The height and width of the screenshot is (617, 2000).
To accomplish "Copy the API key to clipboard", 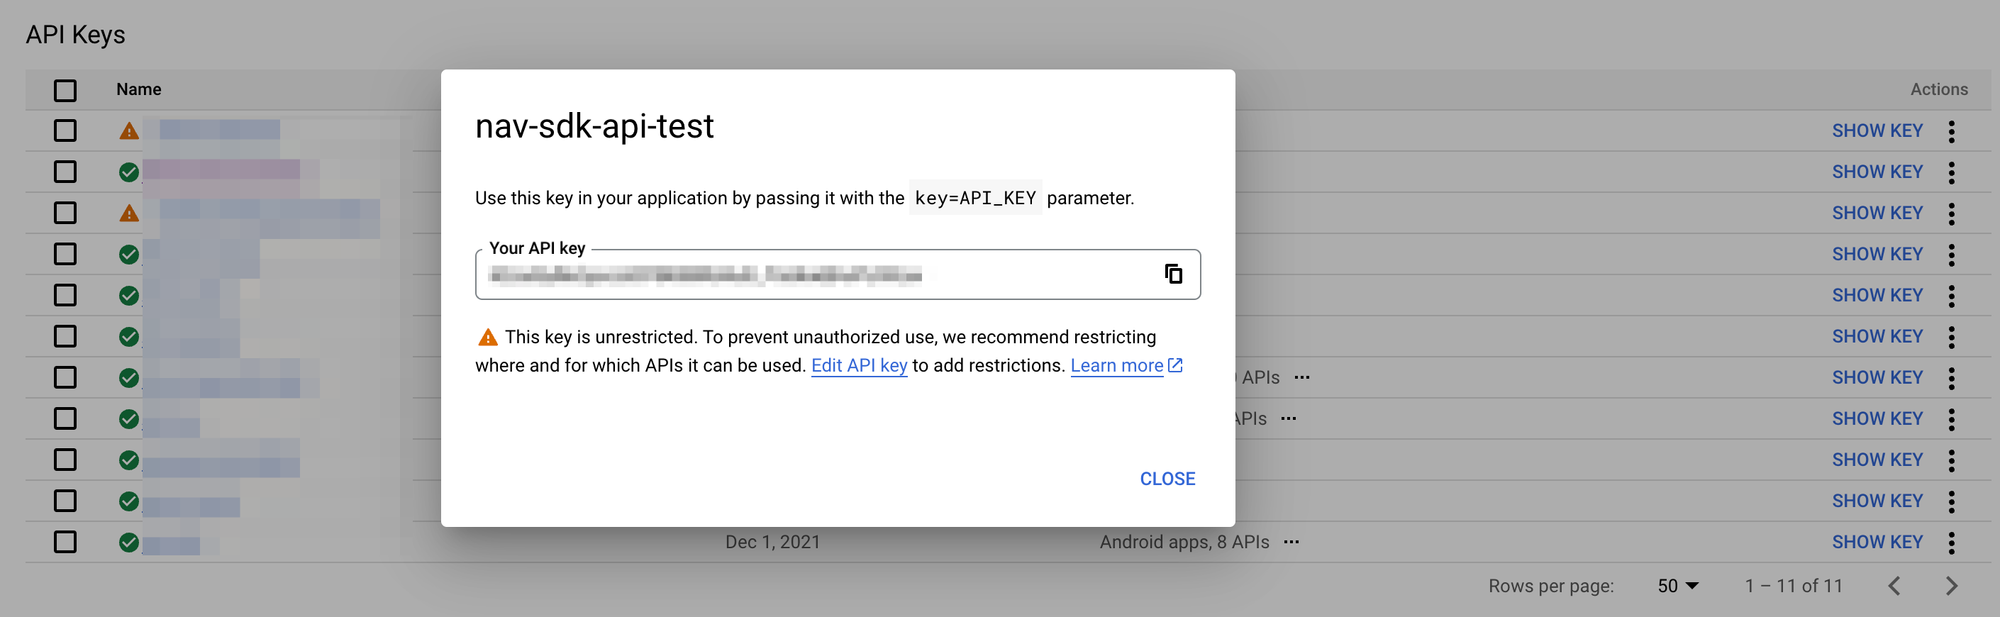I will [1174, 274].
